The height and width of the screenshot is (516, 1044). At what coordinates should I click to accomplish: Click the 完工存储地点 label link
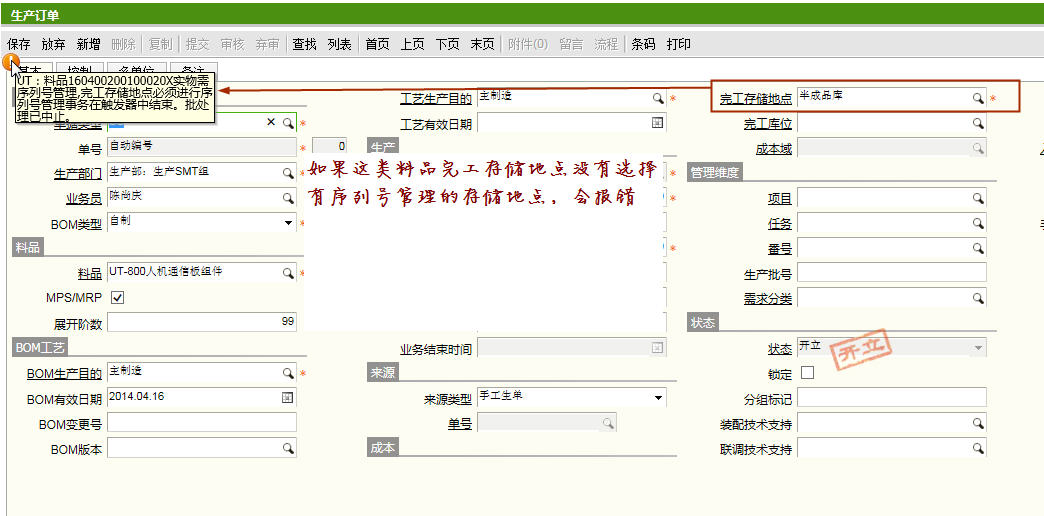(756, 99)
